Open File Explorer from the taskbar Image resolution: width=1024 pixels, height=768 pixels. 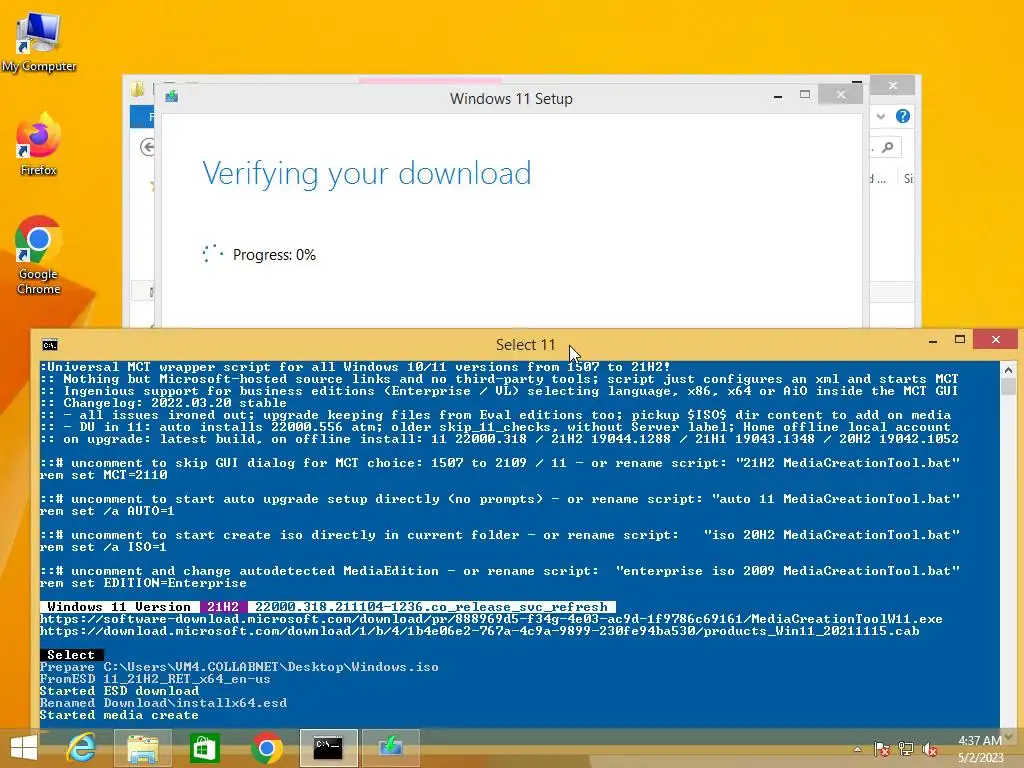142,748
